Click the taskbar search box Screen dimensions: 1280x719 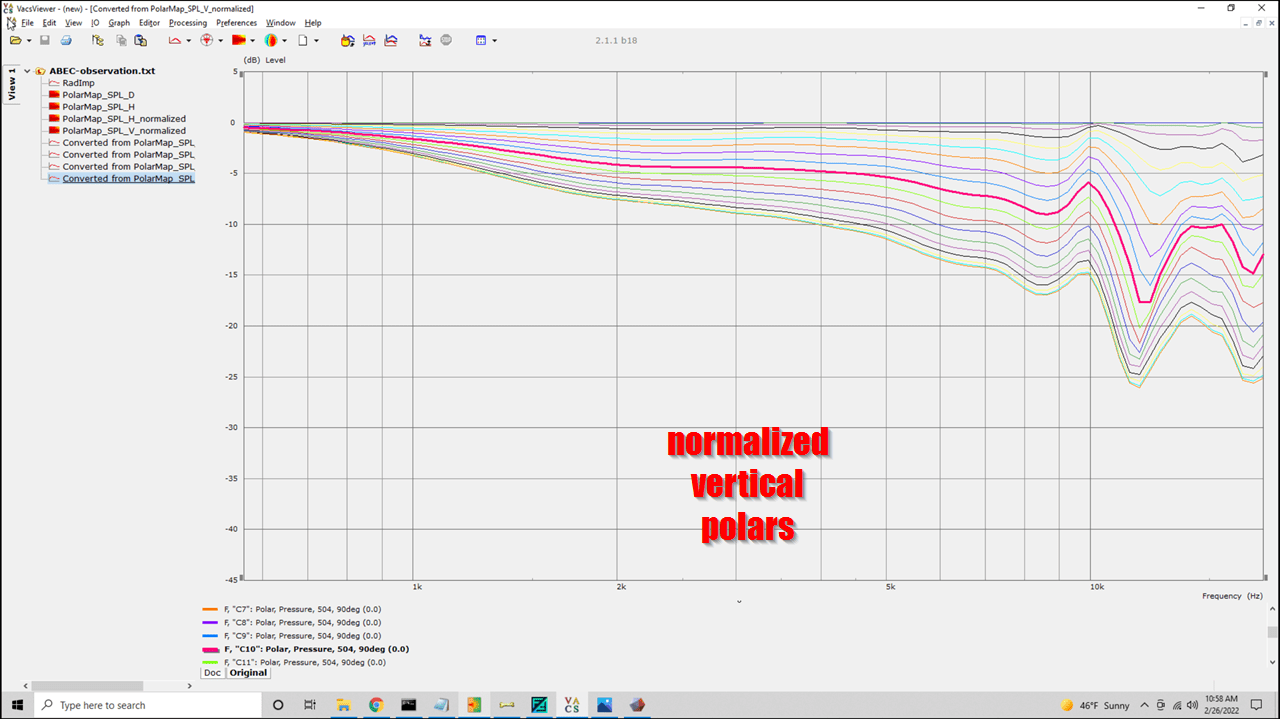147,705
